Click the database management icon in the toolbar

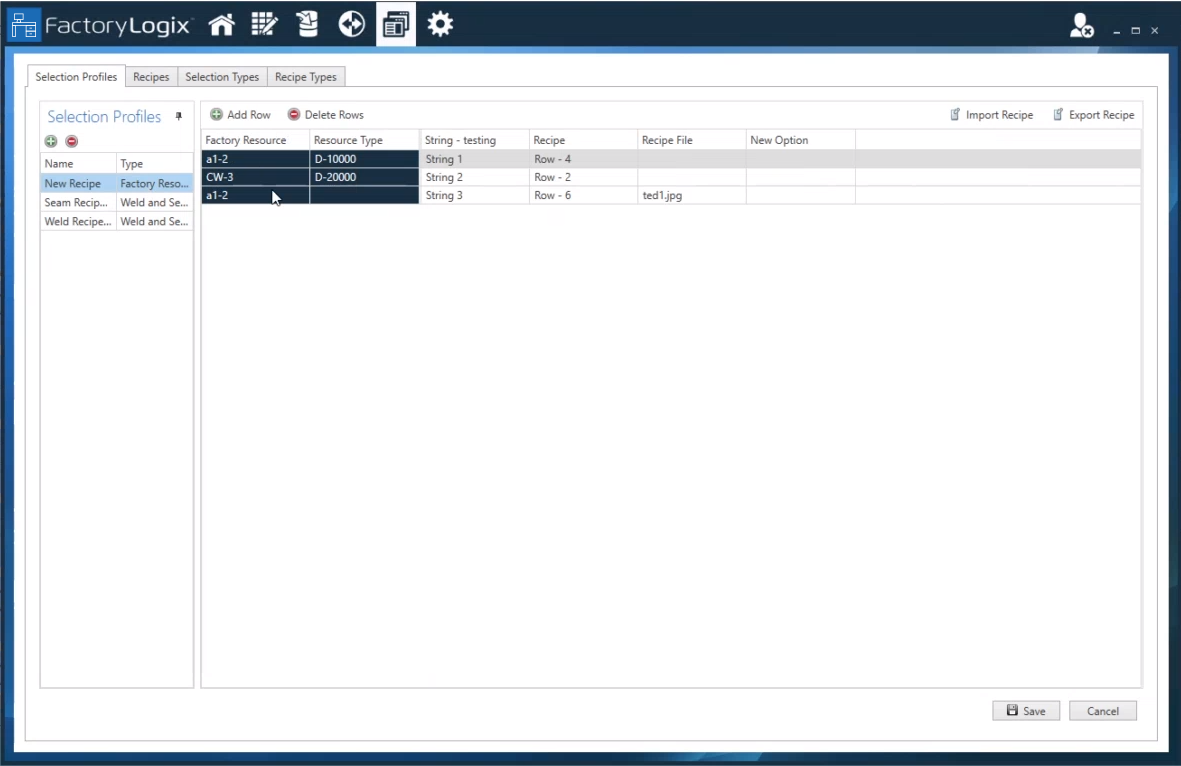point(307,24)
